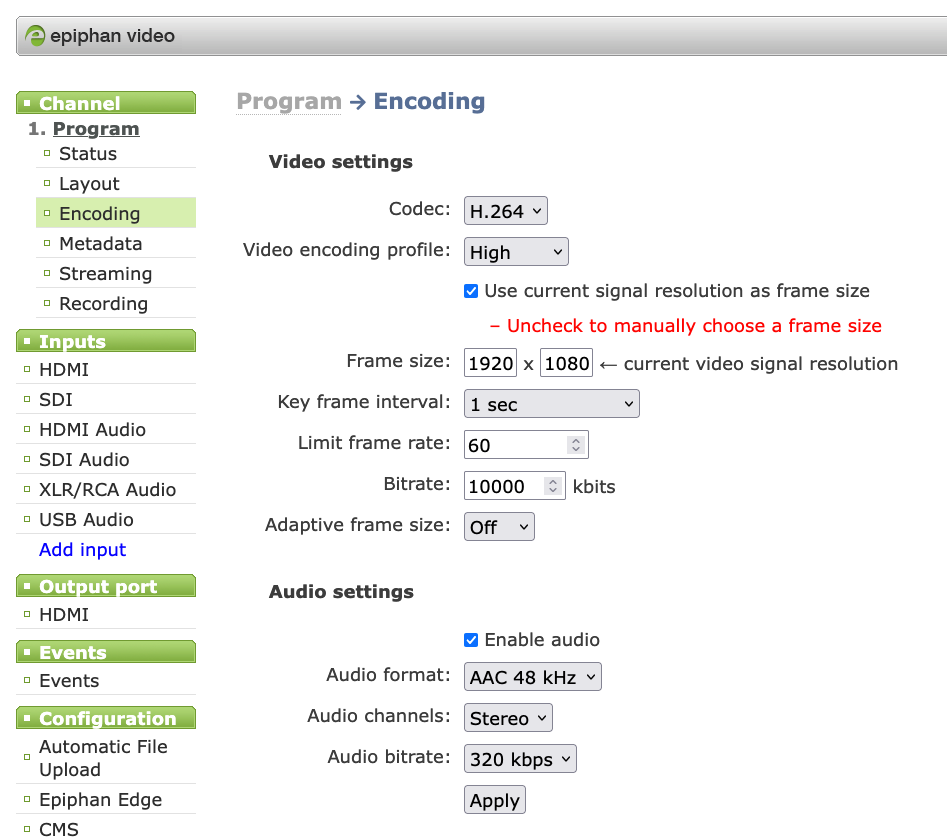The image size is (947, 837).
Task: Click the Inputs section header
Action: point(106,341)
